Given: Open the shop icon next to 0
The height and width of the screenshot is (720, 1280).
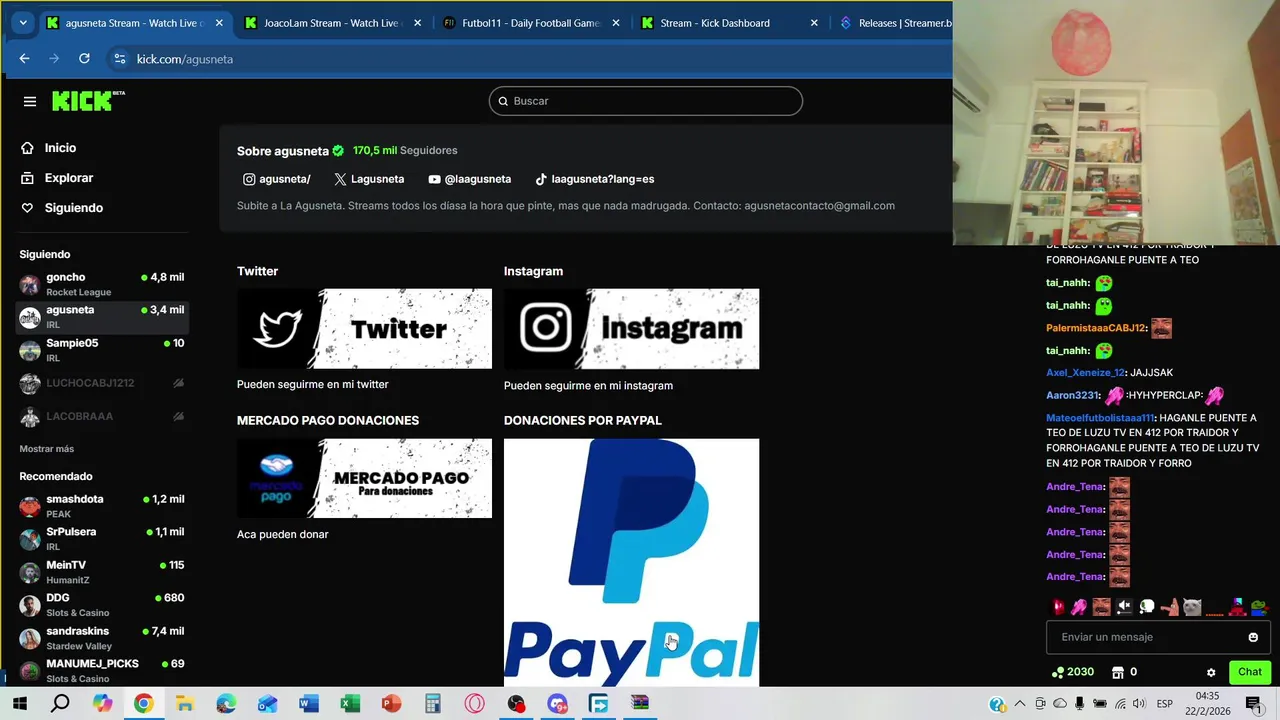Looking at the screenshot, I should [1118, 672].
